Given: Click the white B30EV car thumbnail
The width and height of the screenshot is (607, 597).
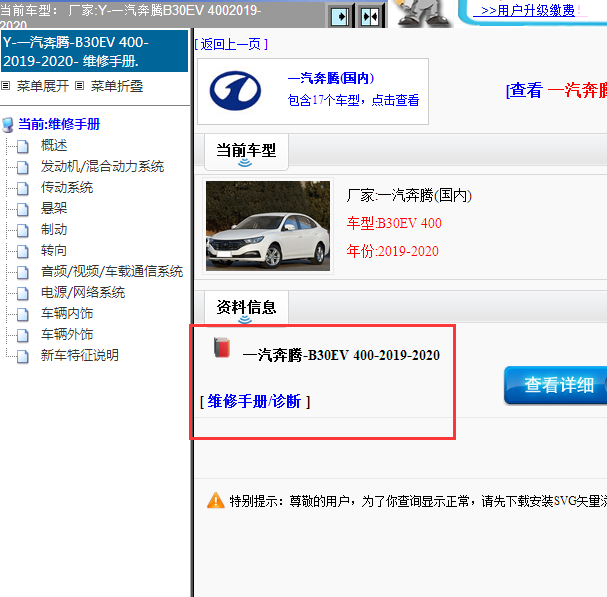Looking at the screenshot, I should coord(268,226).
